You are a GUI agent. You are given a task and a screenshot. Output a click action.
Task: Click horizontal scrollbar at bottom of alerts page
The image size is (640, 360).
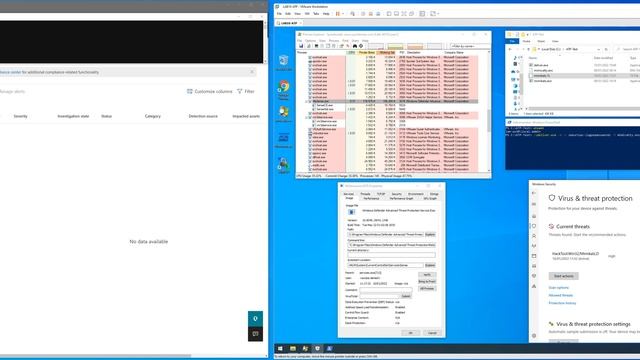(96, 356)
